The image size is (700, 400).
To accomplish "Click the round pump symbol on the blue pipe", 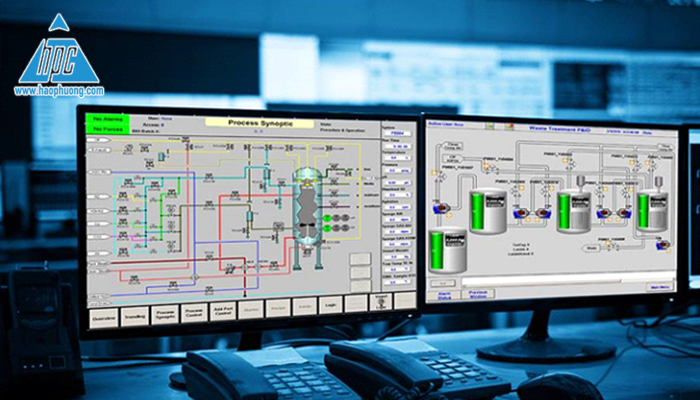I will click(x=194, y=277).
